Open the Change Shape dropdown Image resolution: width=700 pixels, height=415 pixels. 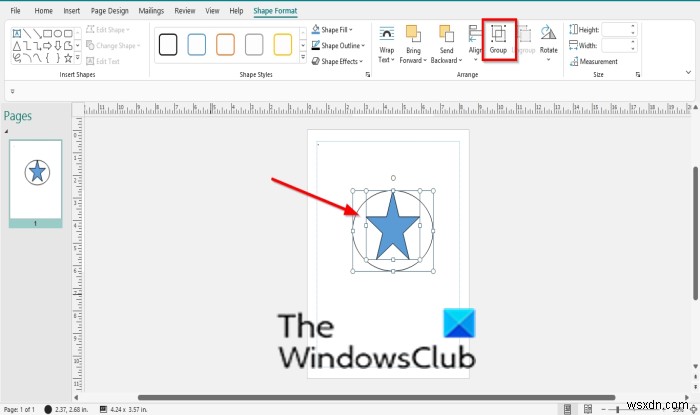(x=113, y=46)
